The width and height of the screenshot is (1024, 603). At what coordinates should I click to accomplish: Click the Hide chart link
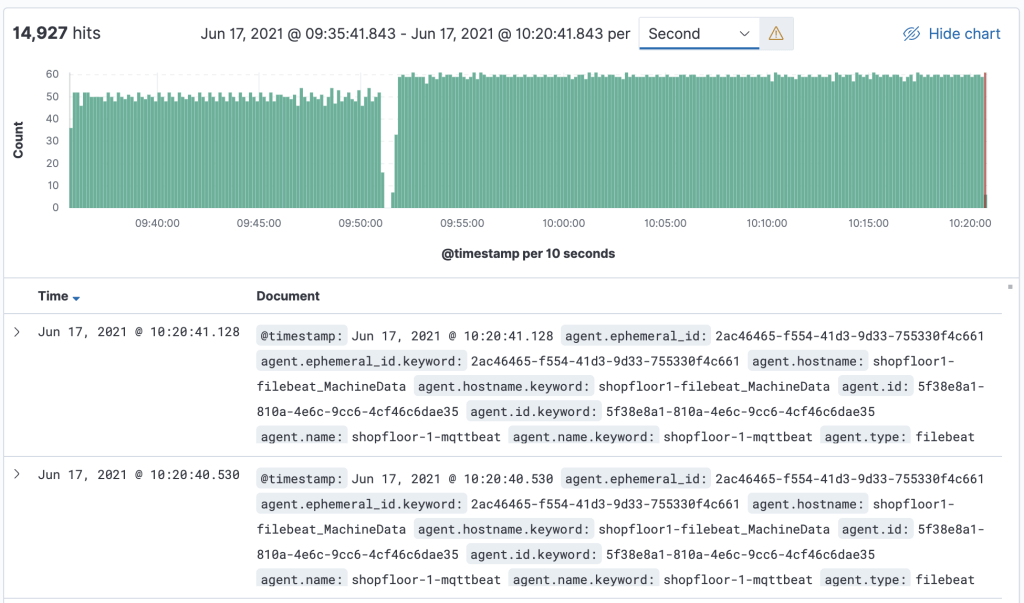(964, 34)
